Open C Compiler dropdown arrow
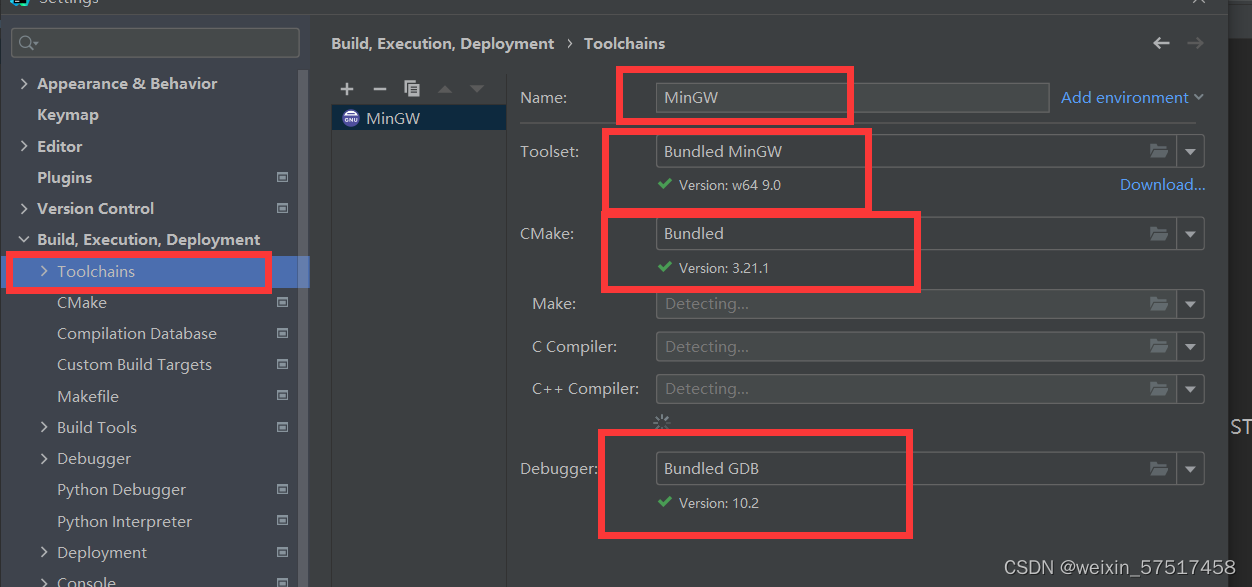Screen dimensions: 1252x587 coord(1190,347)
